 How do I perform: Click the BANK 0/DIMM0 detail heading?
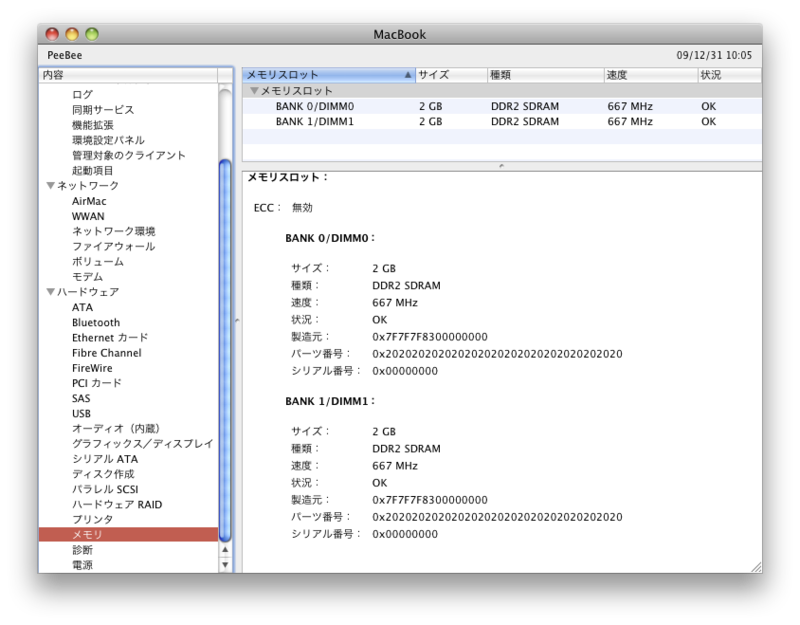[330, 238]
